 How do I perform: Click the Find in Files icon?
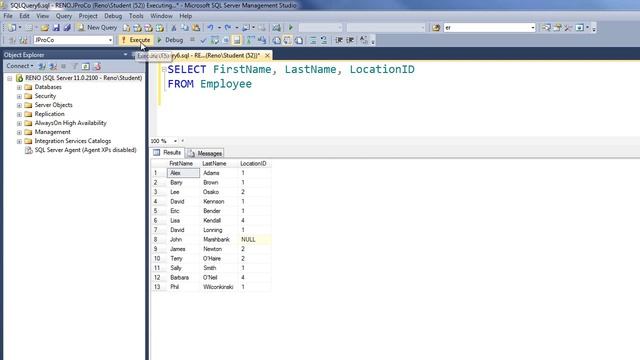436,28
